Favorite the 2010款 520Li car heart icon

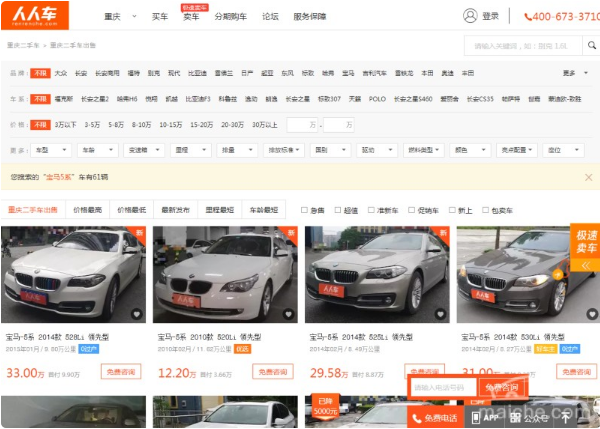[x=289, y=314]
